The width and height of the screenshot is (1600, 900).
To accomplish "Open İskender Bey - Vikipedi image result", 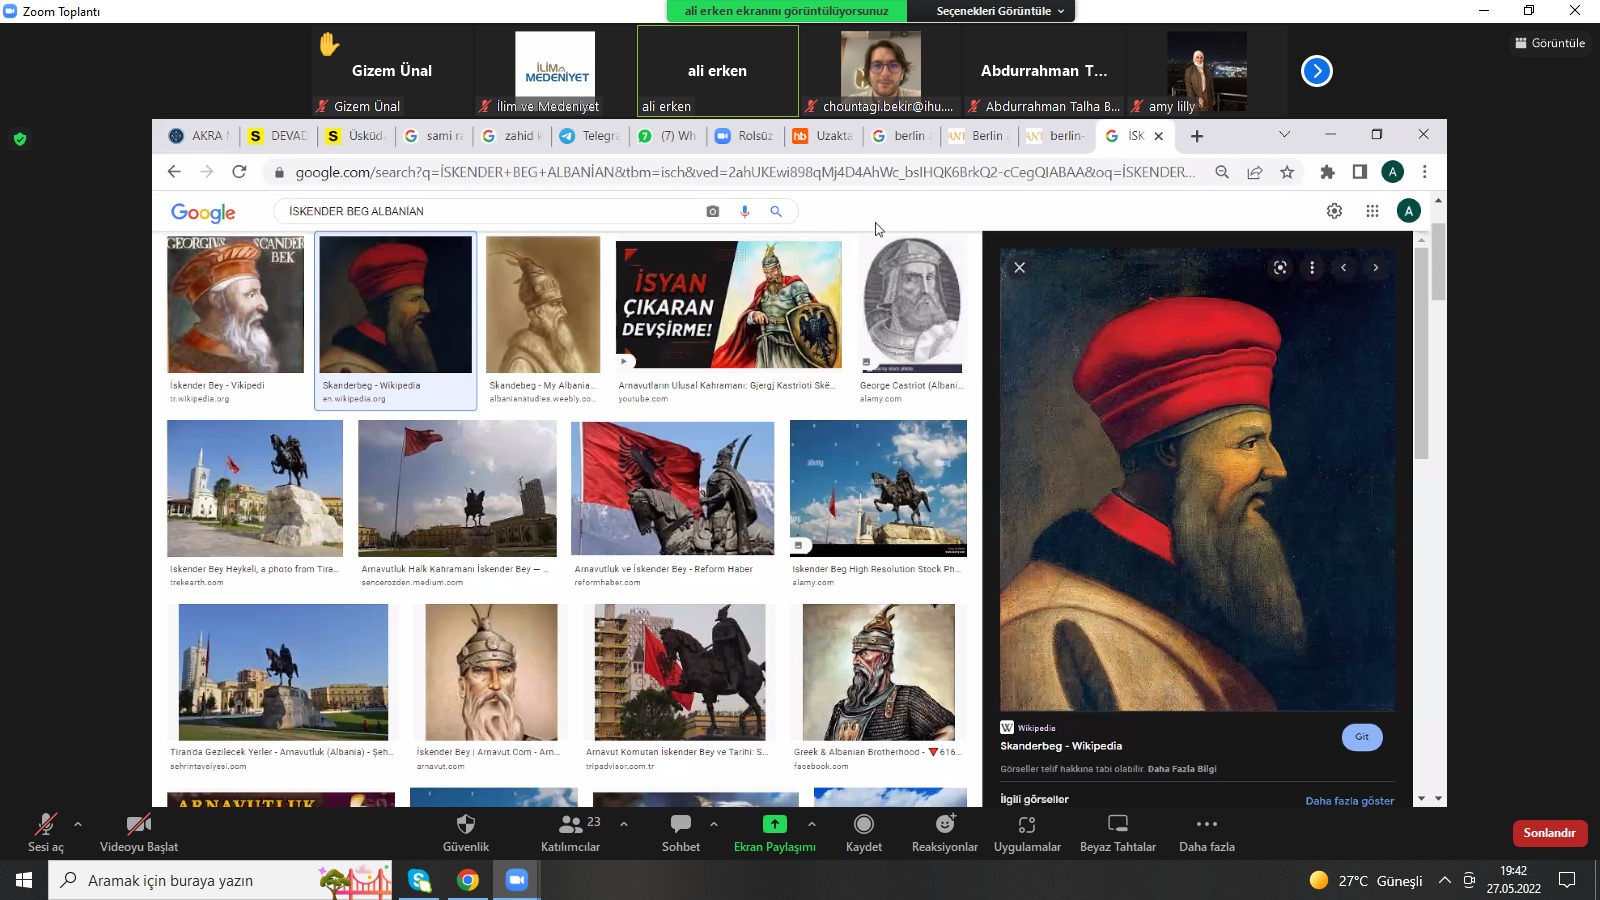I will pyautogui.click(x=235, y=304).
